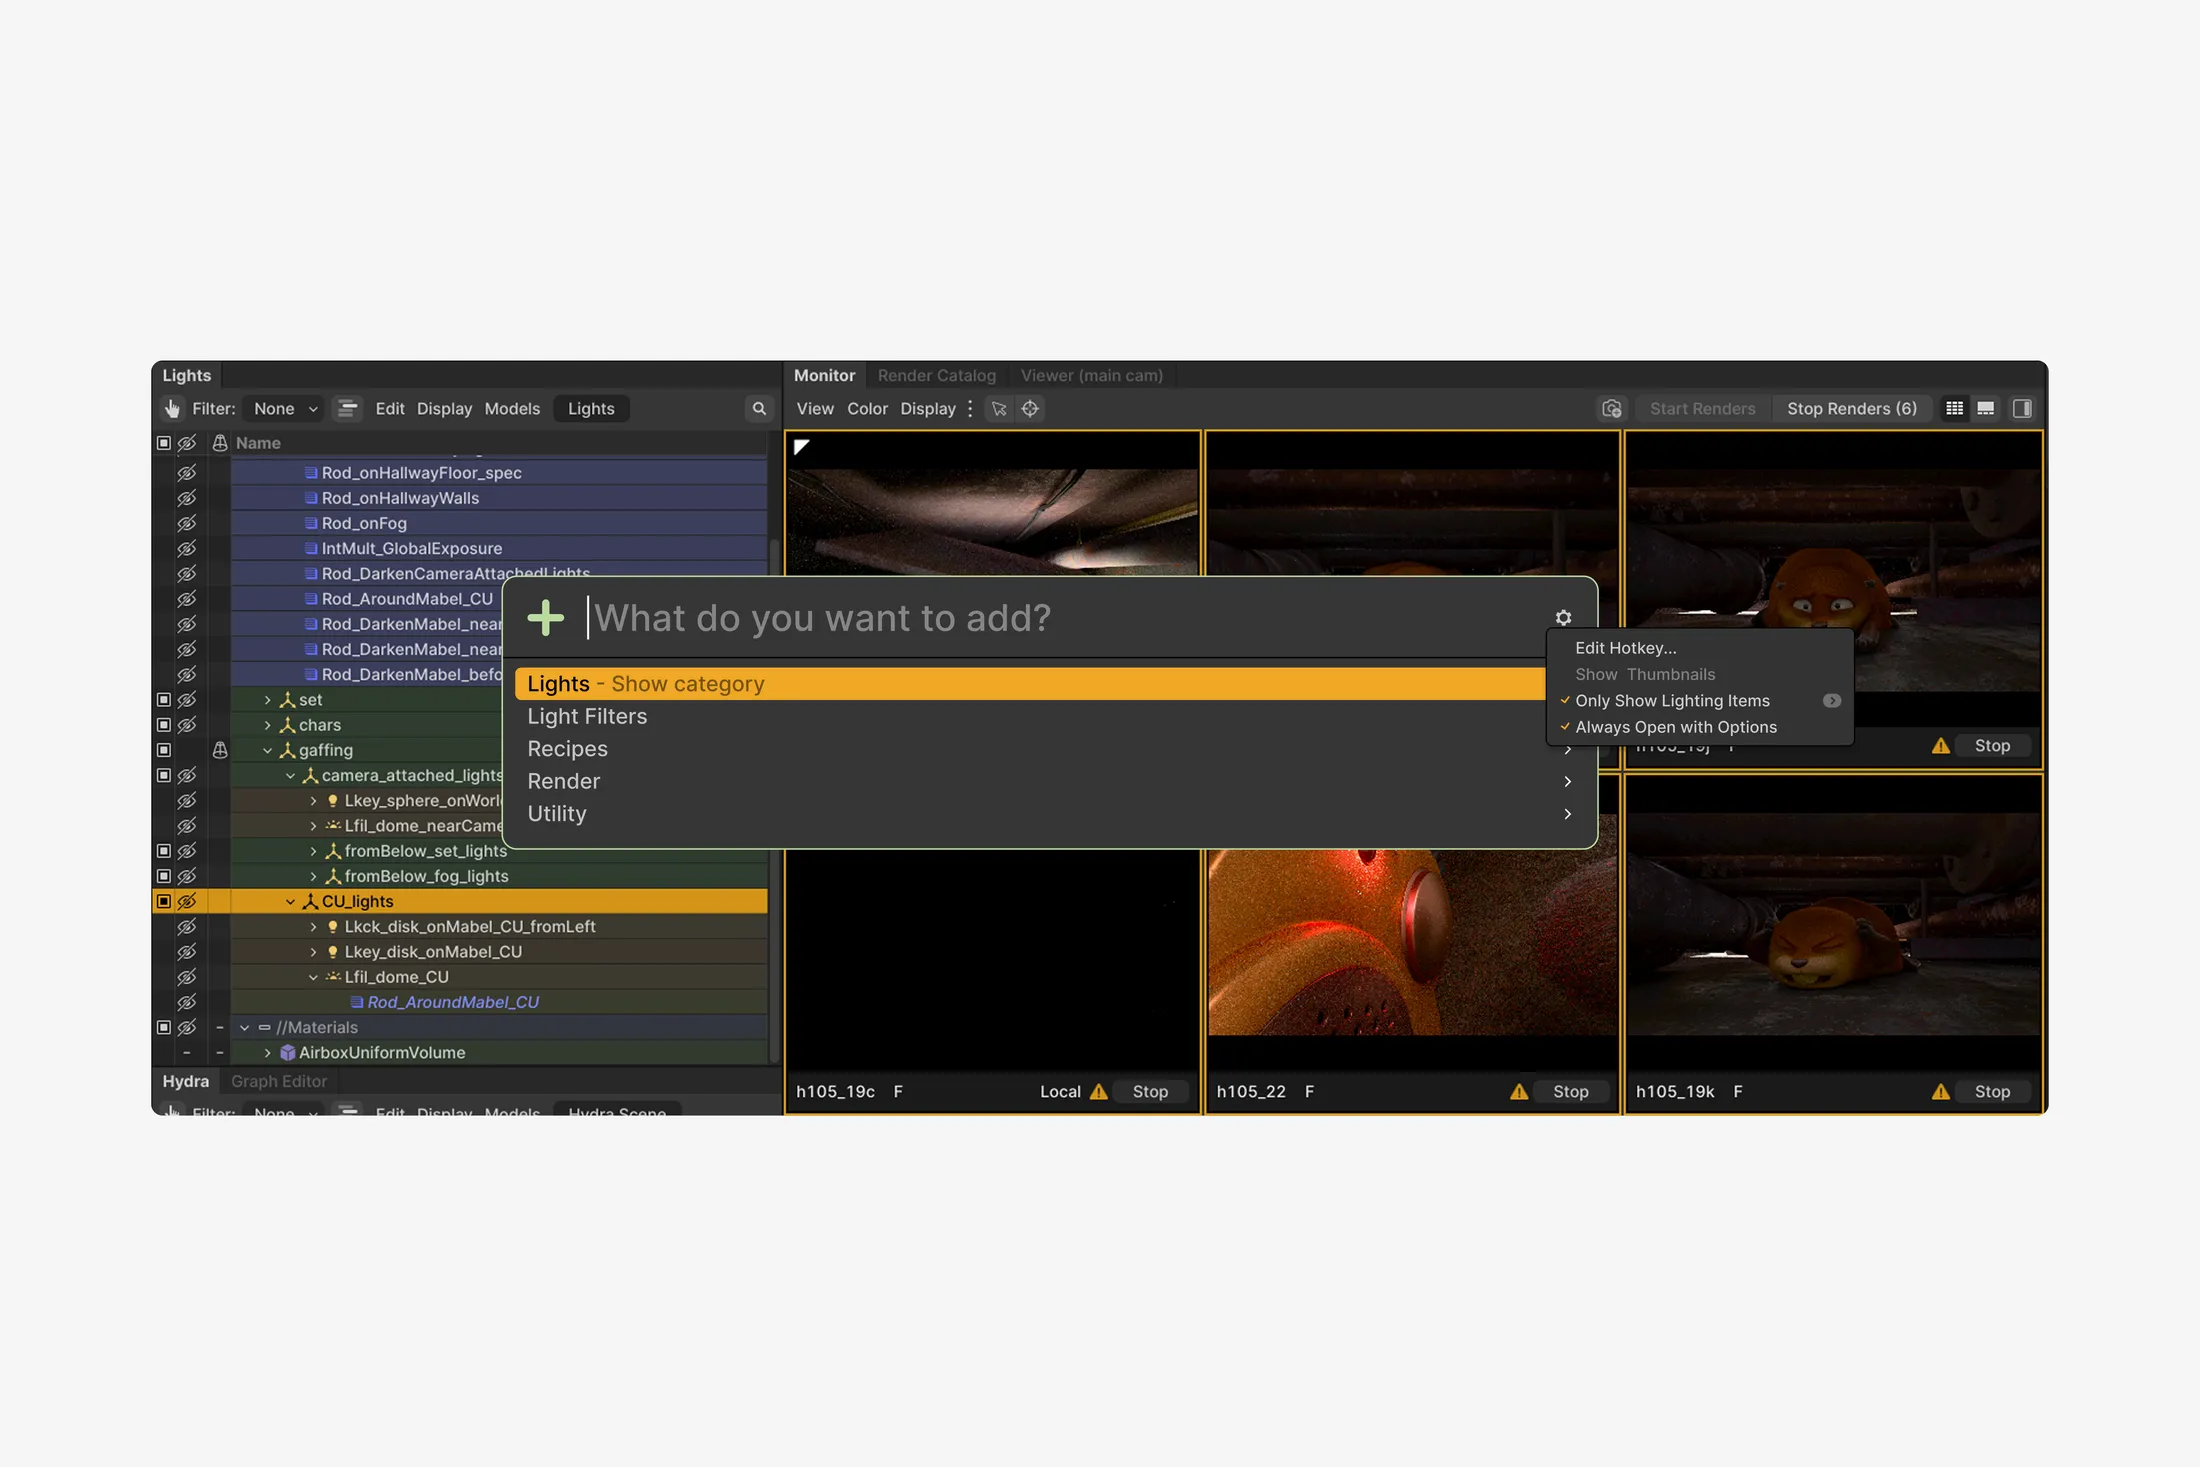2200x1467 pixels.
Task: Click the corner flag on first render tile
Action: click(801, 447)
